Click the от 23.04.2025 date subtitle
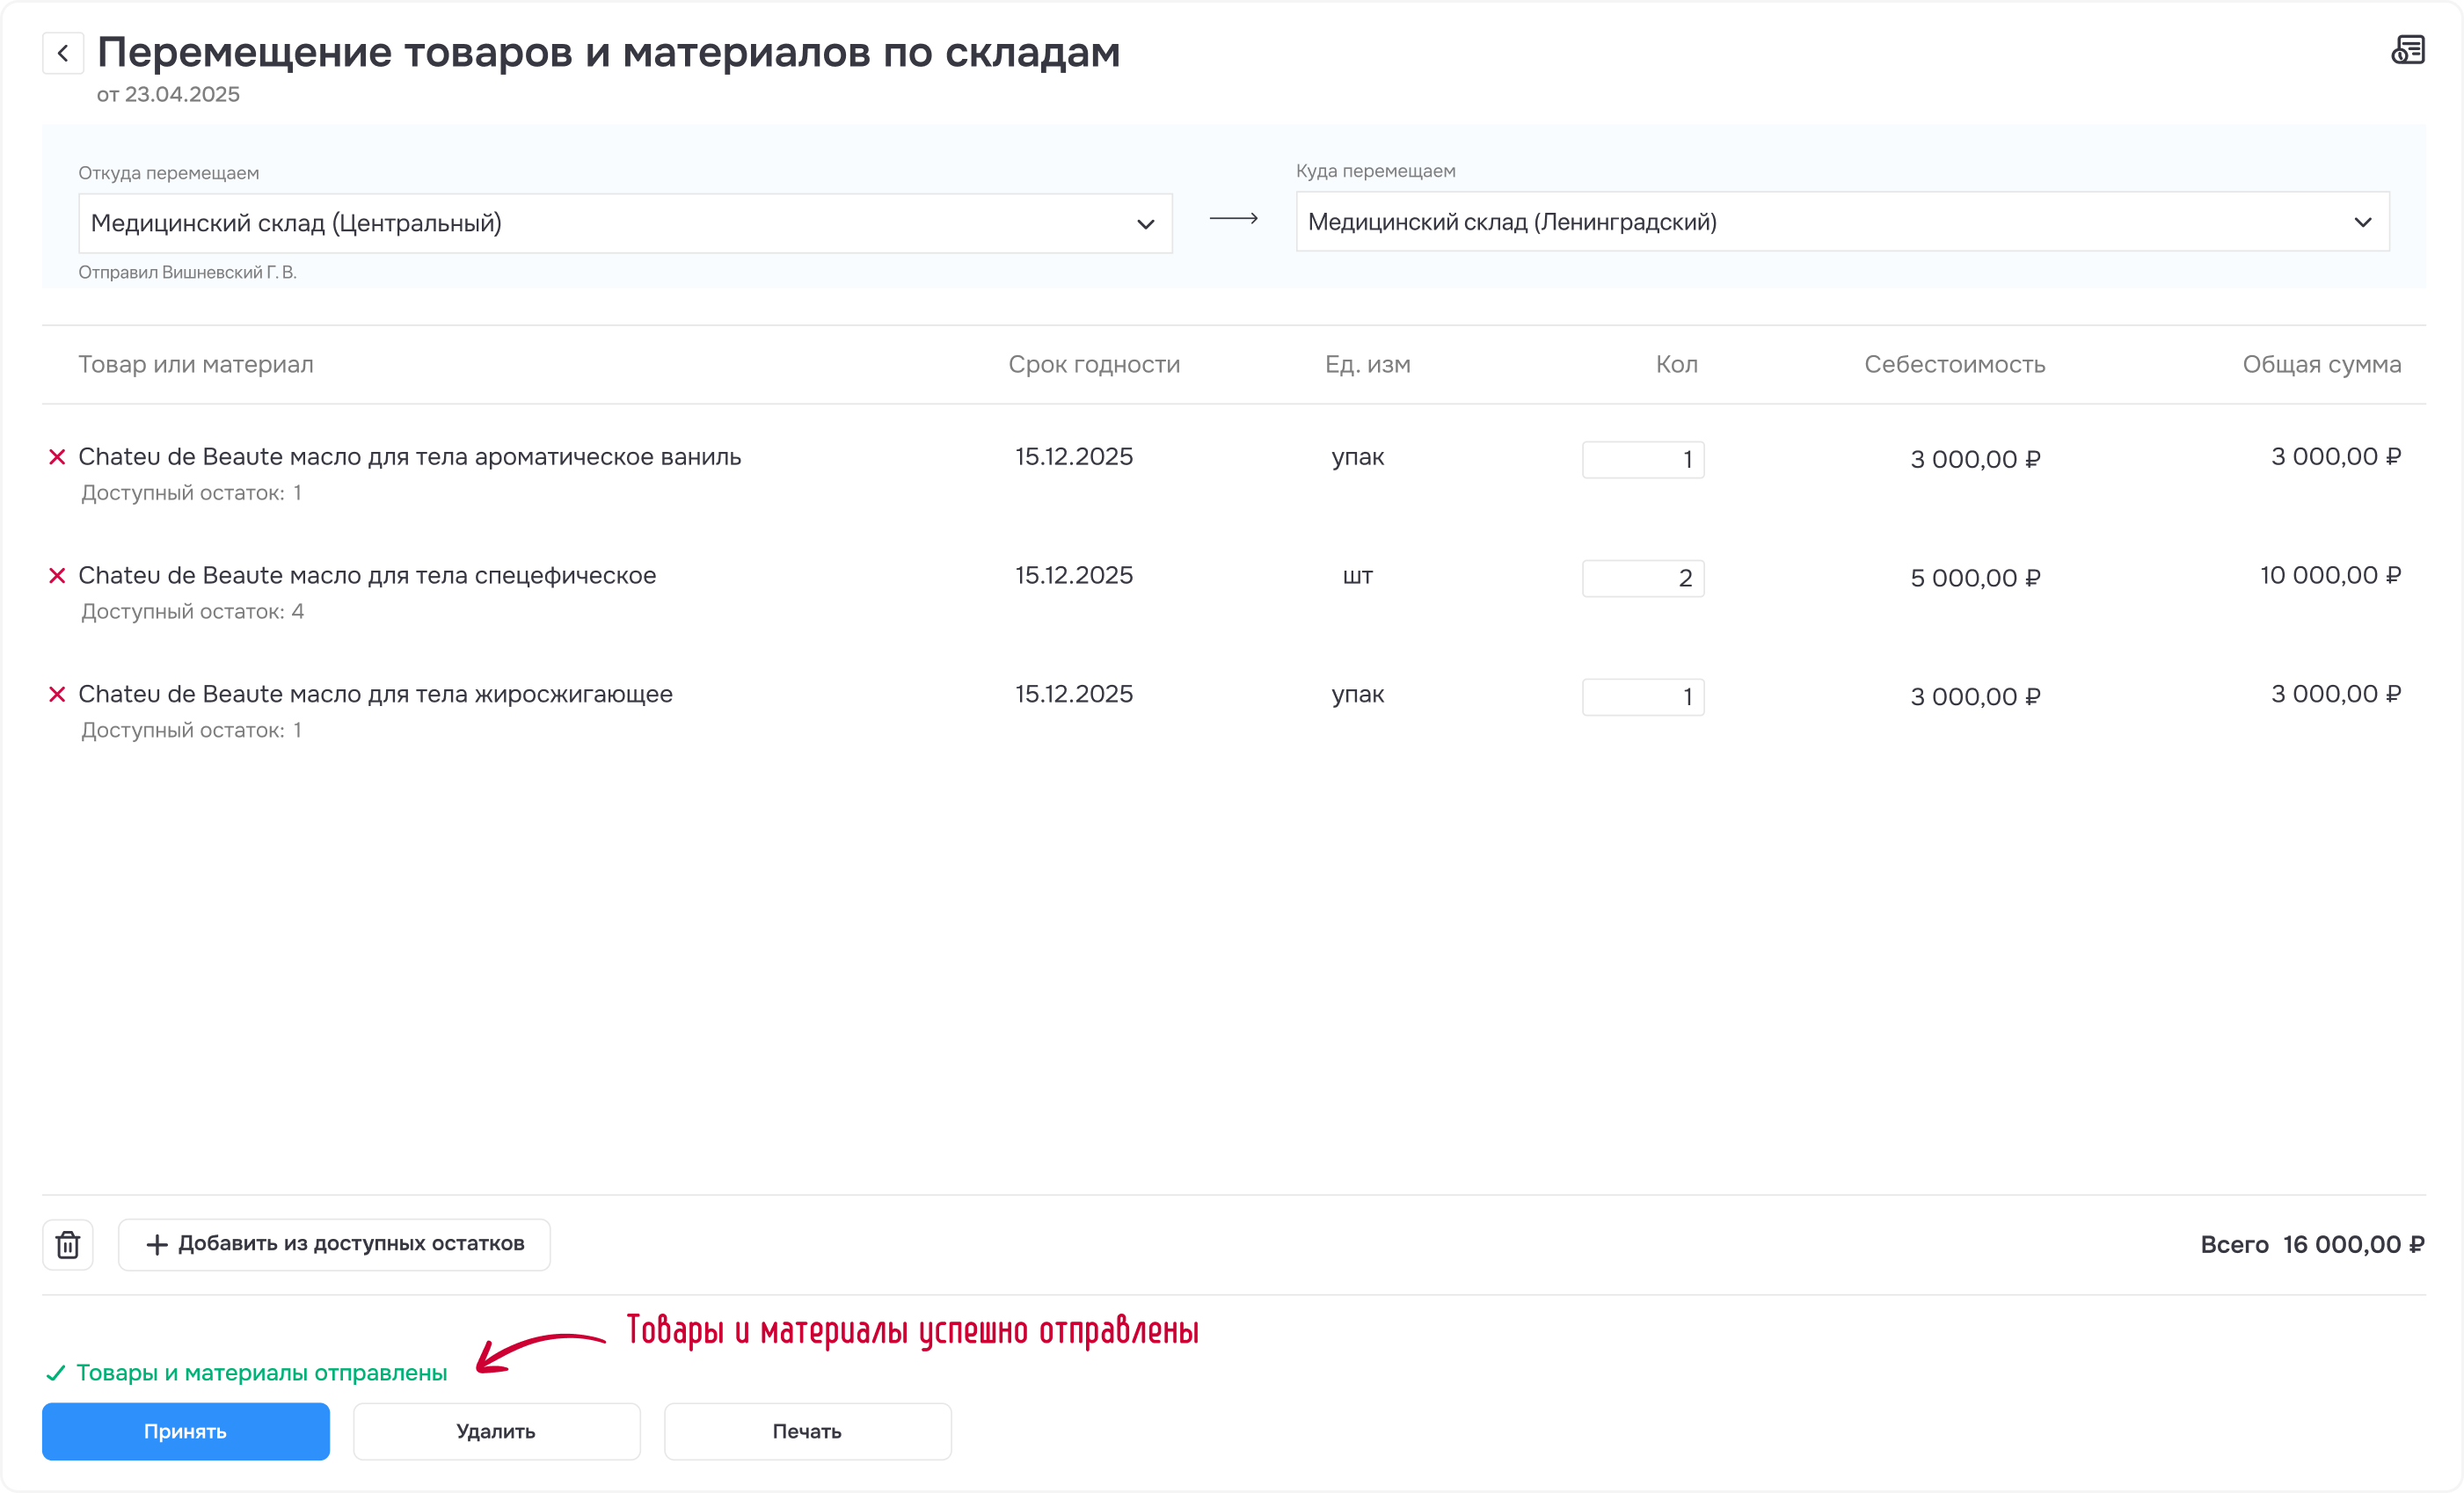This screenshot has height=1493, width=2464. [x=168, y=95]
